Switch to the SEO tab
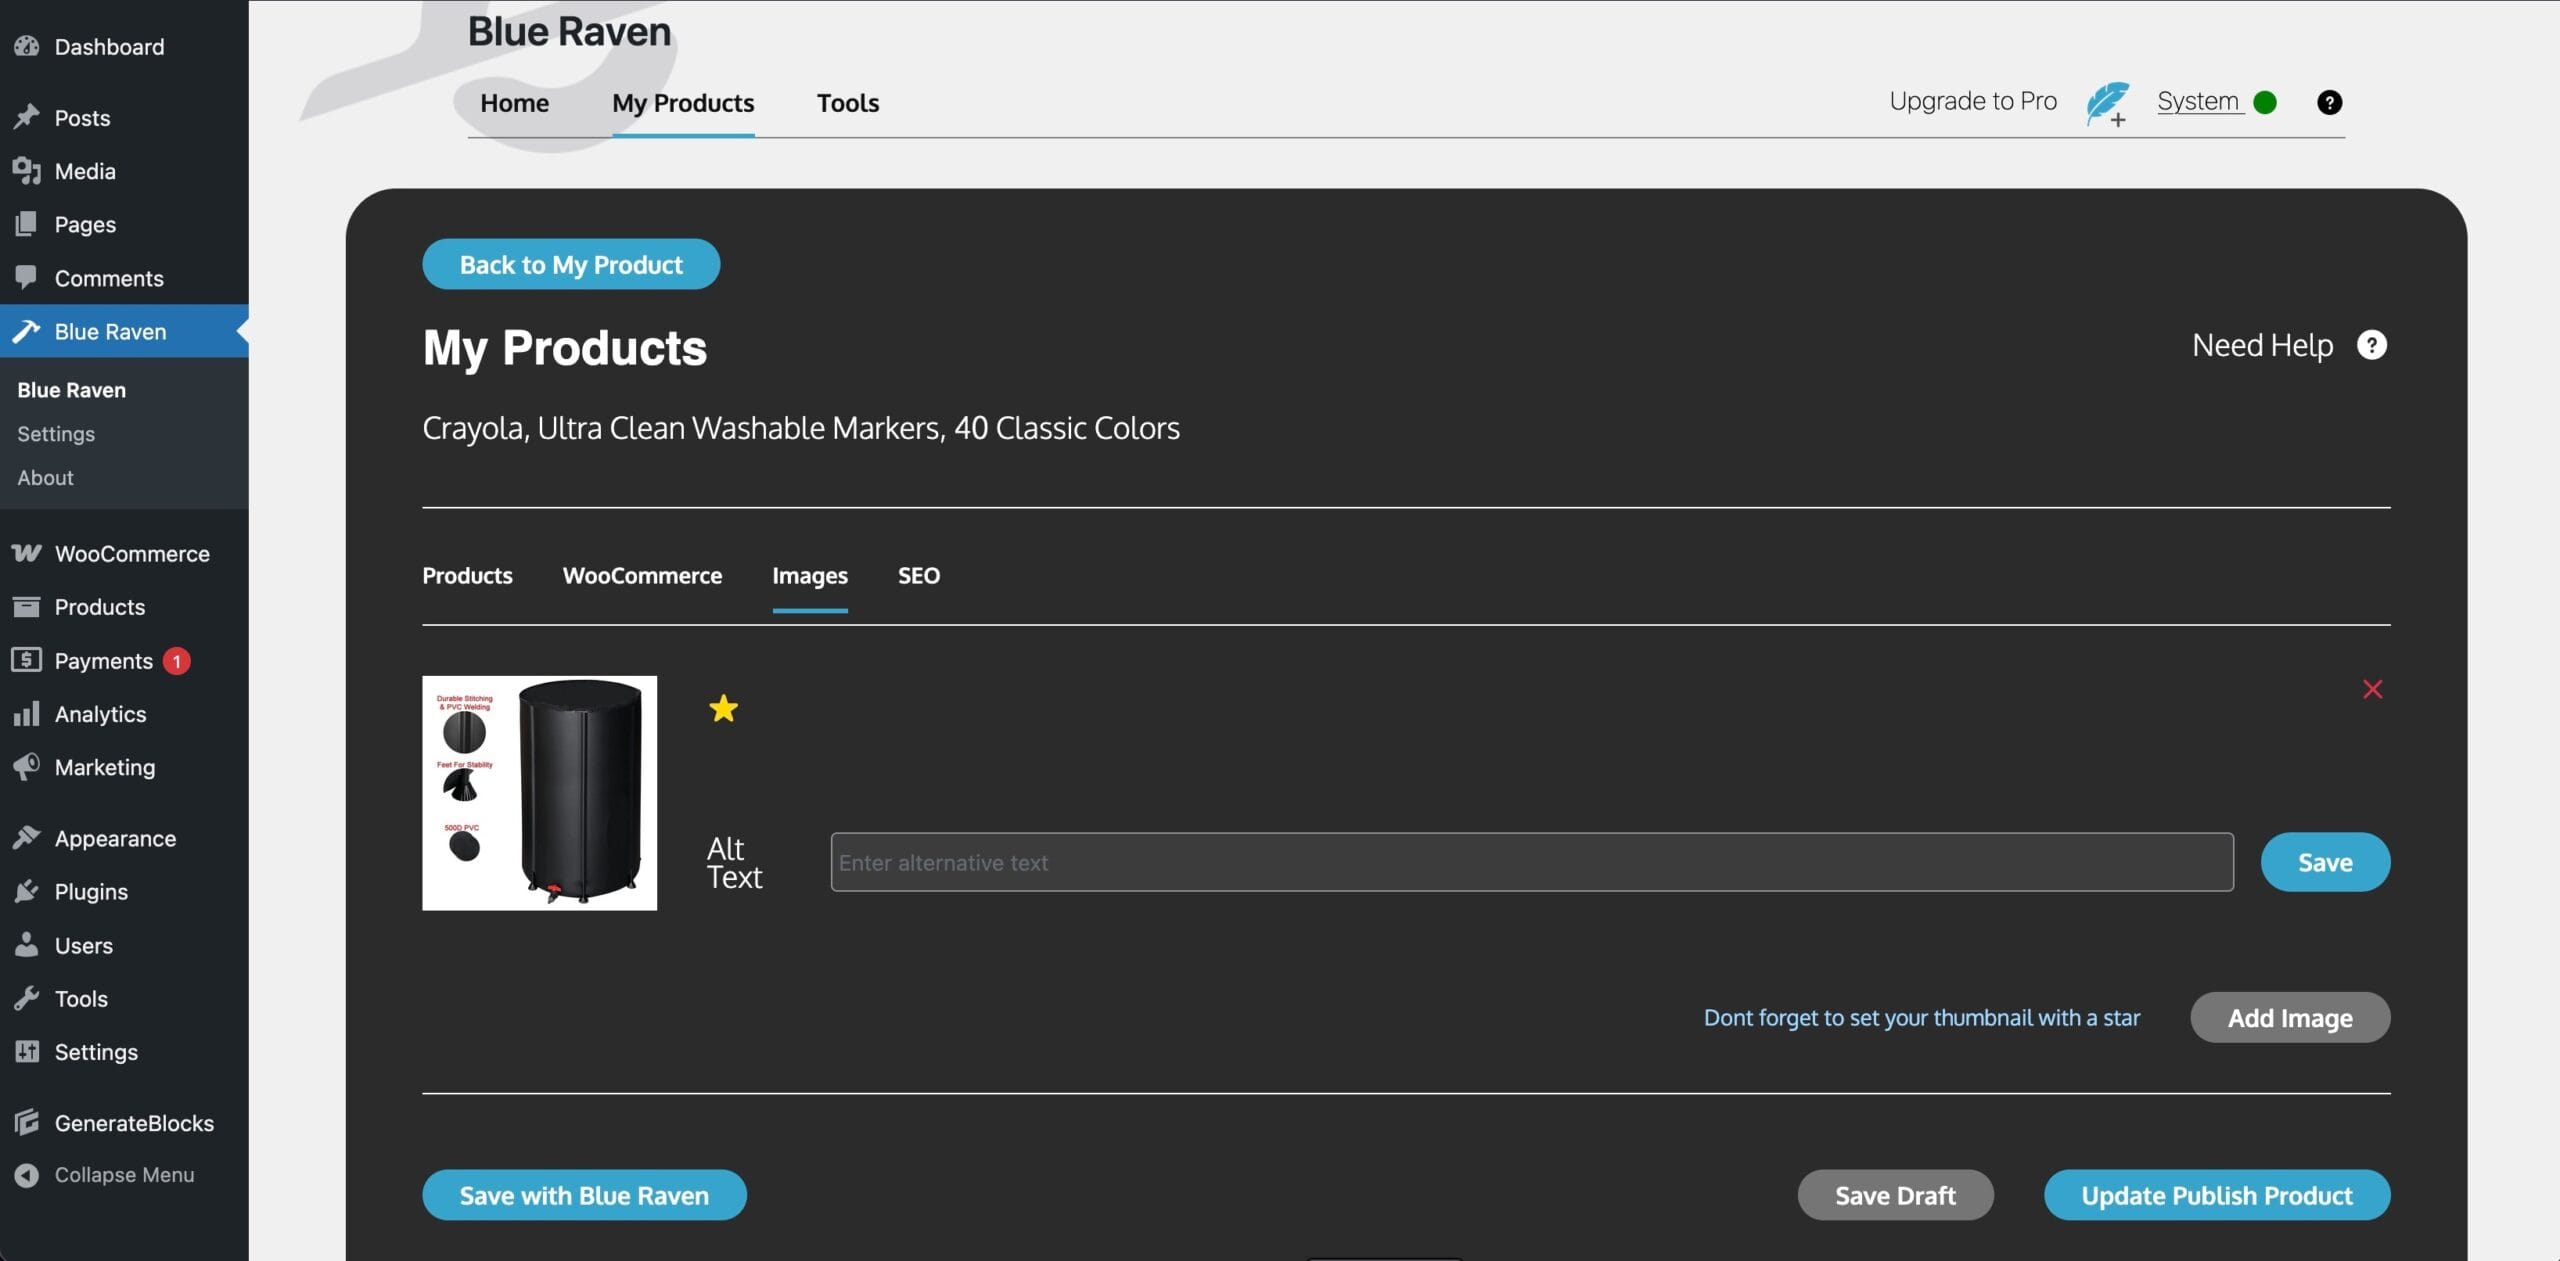 918,576
